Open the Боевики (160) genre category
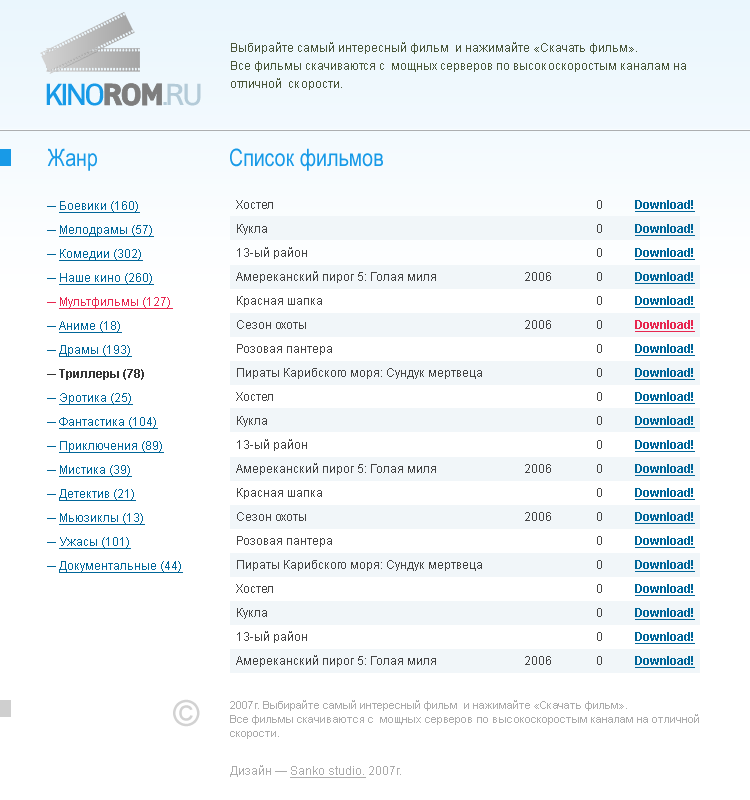The height and width of the screenshot is (800, 750). click(98, 205)
